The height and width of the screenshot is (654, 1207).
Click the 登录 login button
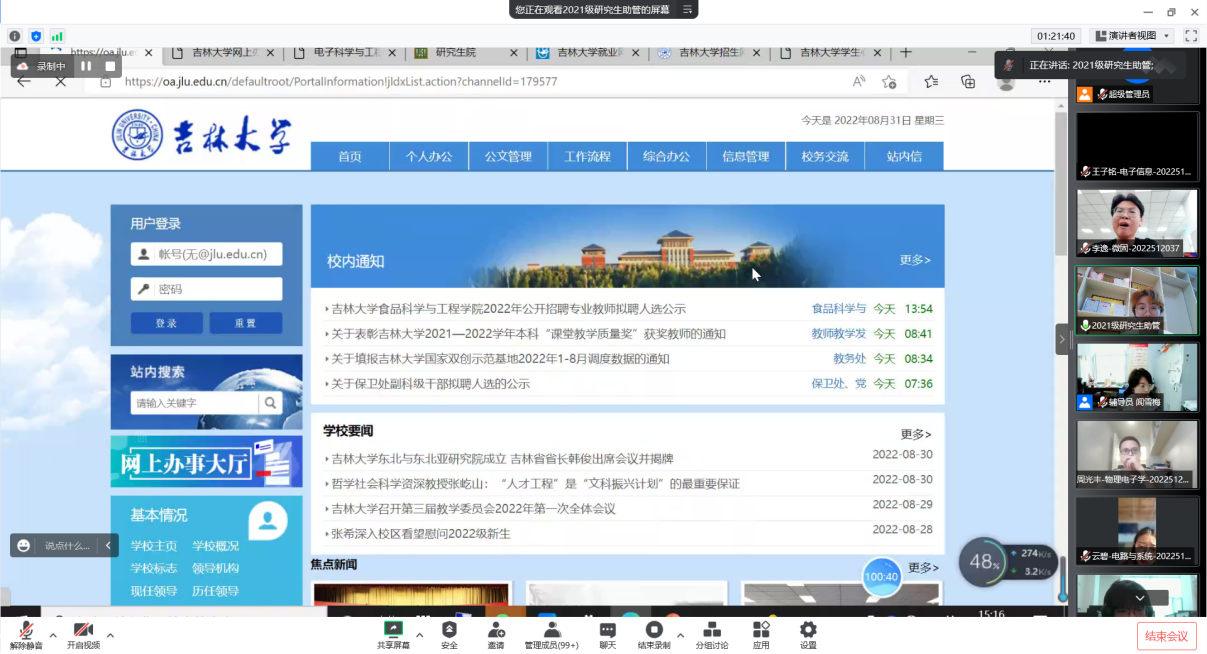(166, 323)
